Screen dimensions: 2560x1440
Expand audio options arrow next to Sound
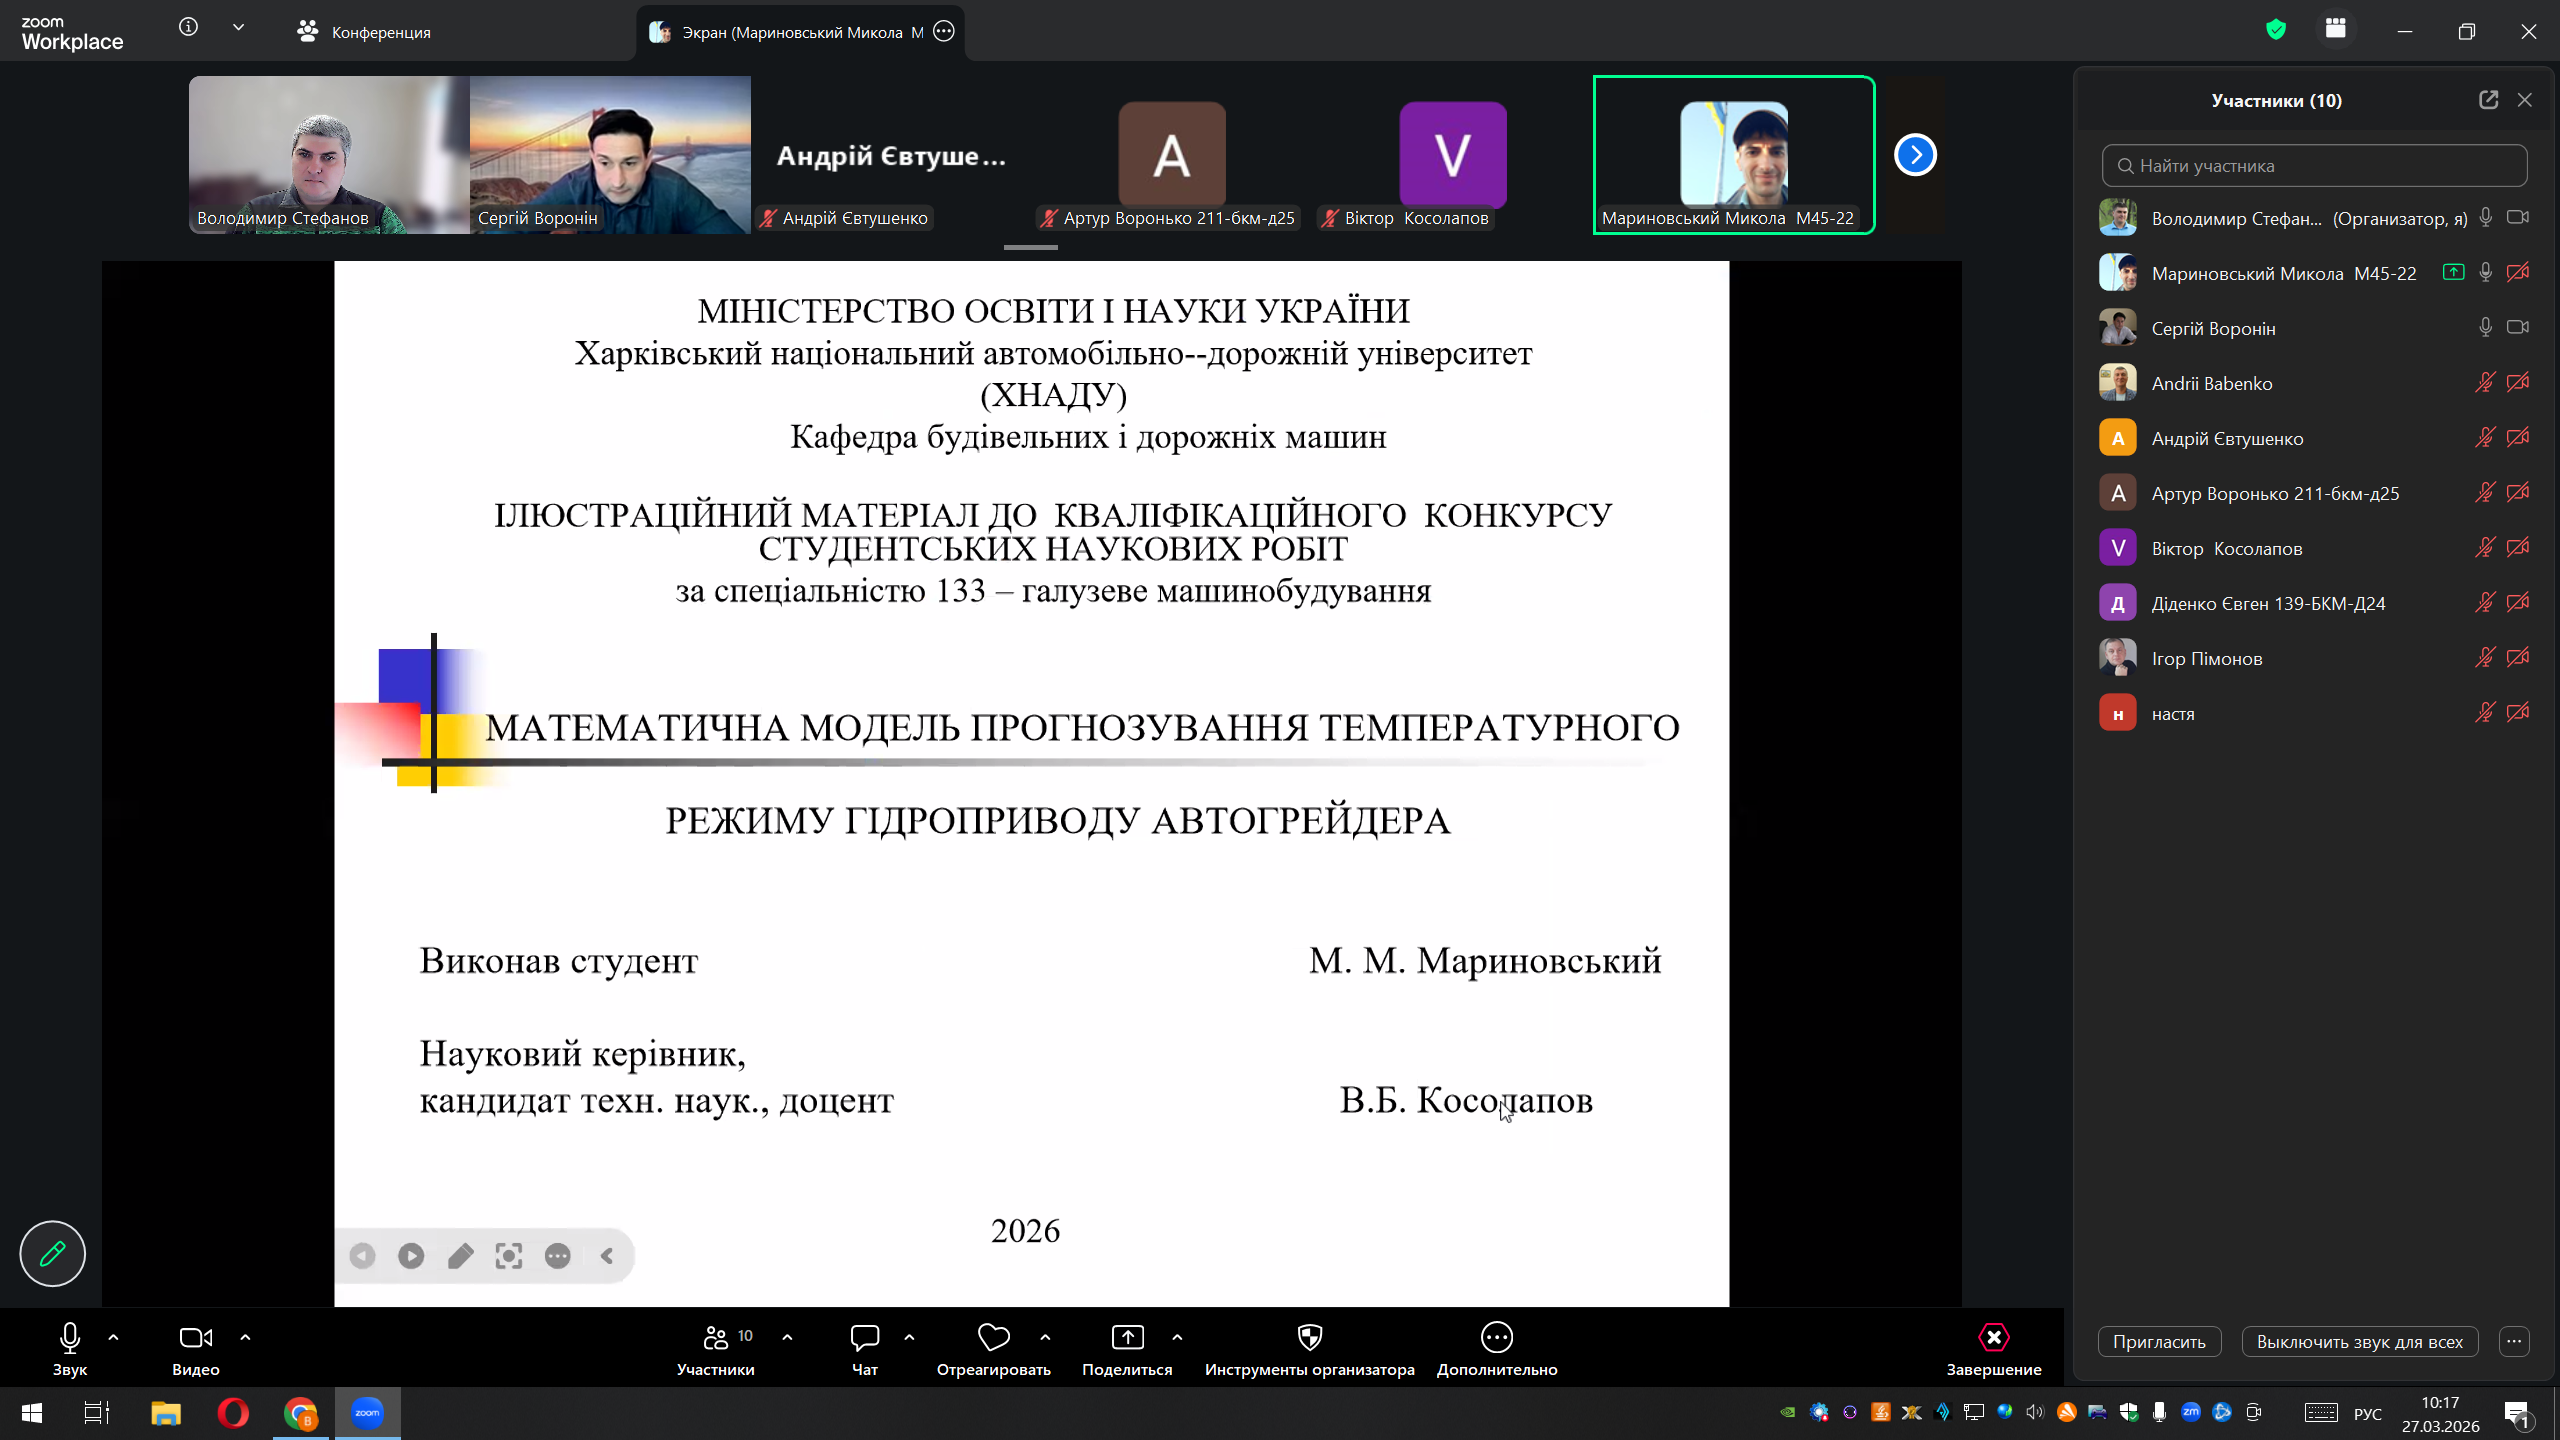pyautogui.click(x=113, y=1337)
